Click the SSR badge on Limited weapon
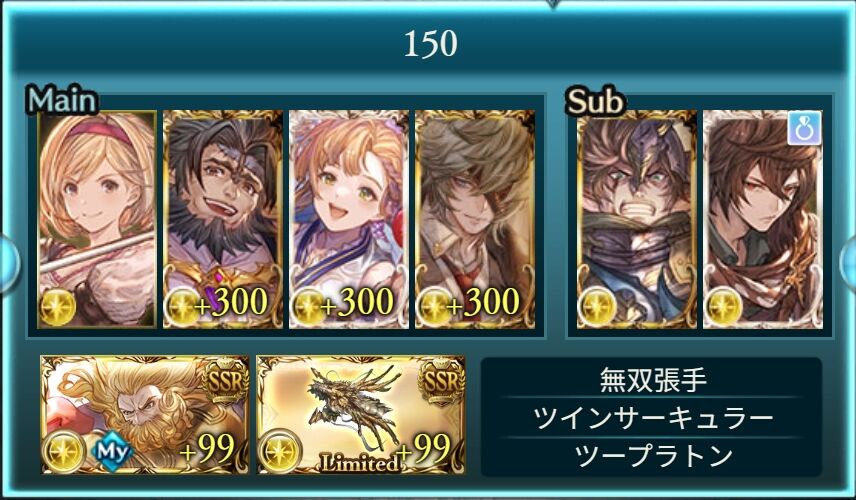The width and height of the screenshot is (856, 500). pos(441,382)
